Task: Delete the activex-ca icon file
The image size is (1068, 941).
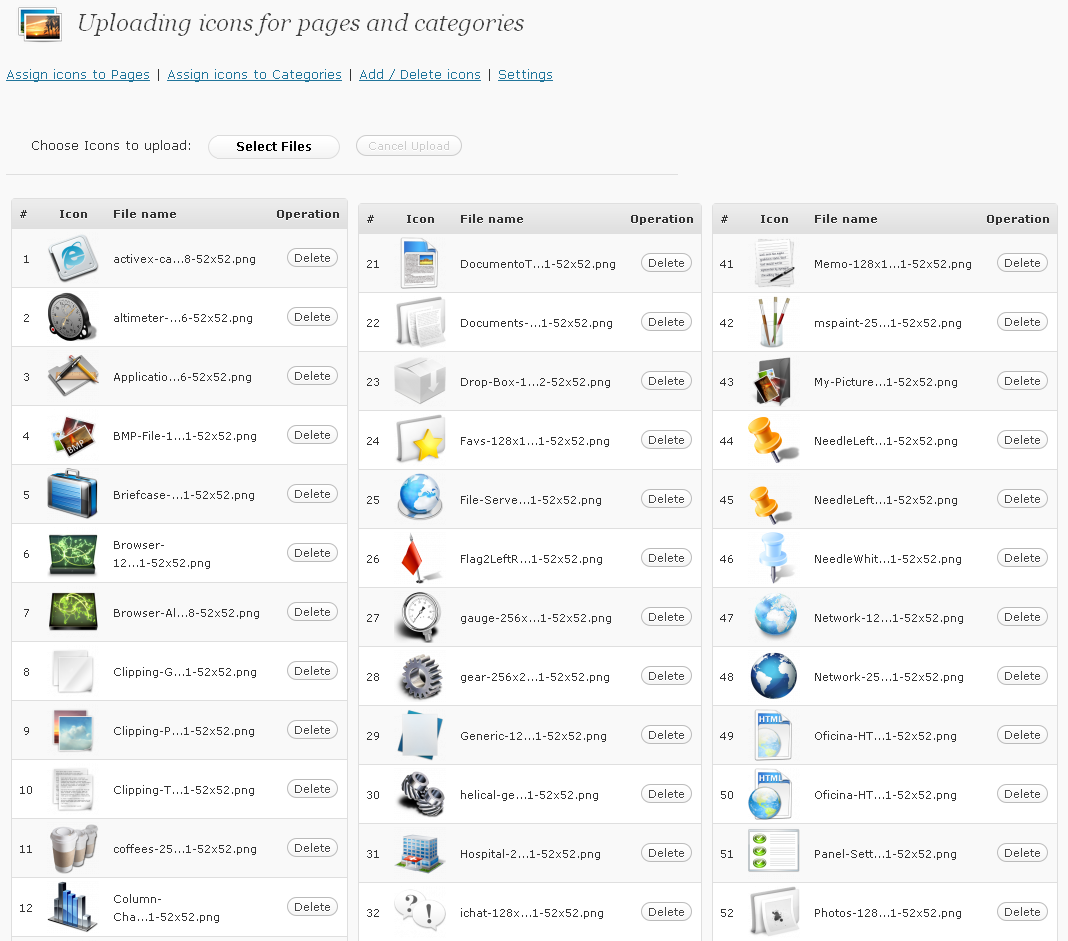Action: coord(312,258)
